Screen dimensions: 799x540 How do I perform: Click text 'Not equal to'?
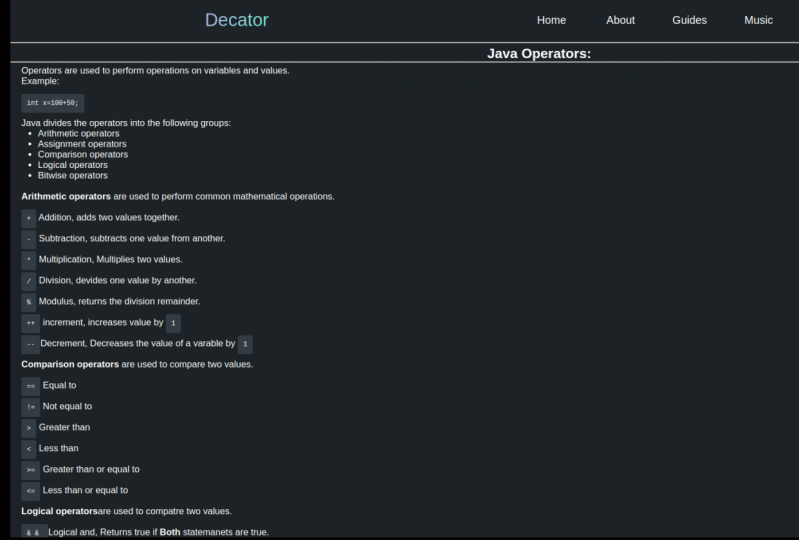[67, 406]
